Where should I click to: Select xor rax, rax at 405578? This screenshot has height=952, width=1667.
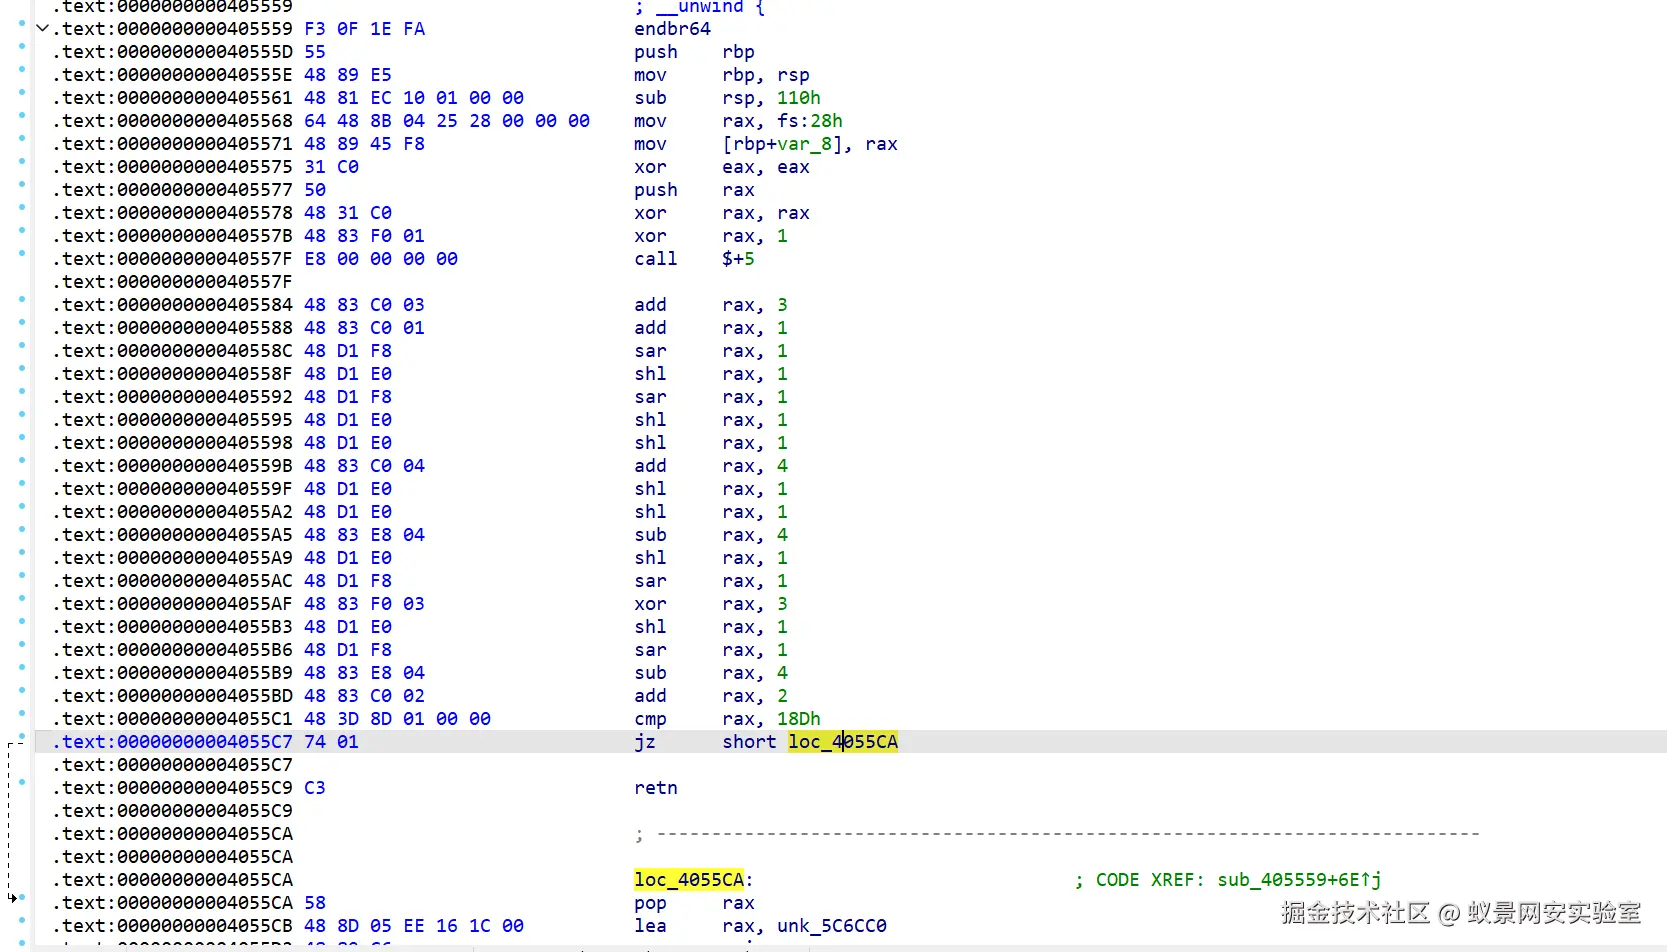(722, 213)
